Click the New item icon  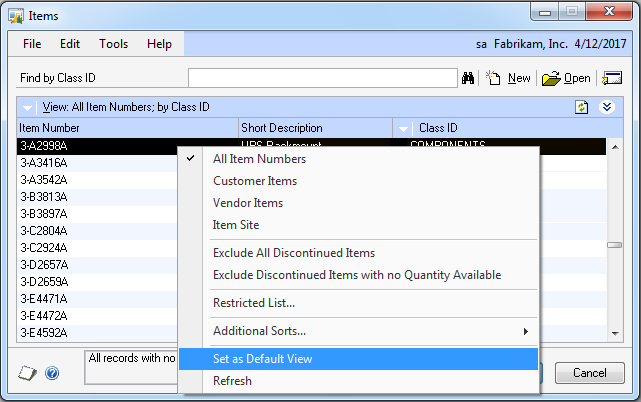pos(493,78)
